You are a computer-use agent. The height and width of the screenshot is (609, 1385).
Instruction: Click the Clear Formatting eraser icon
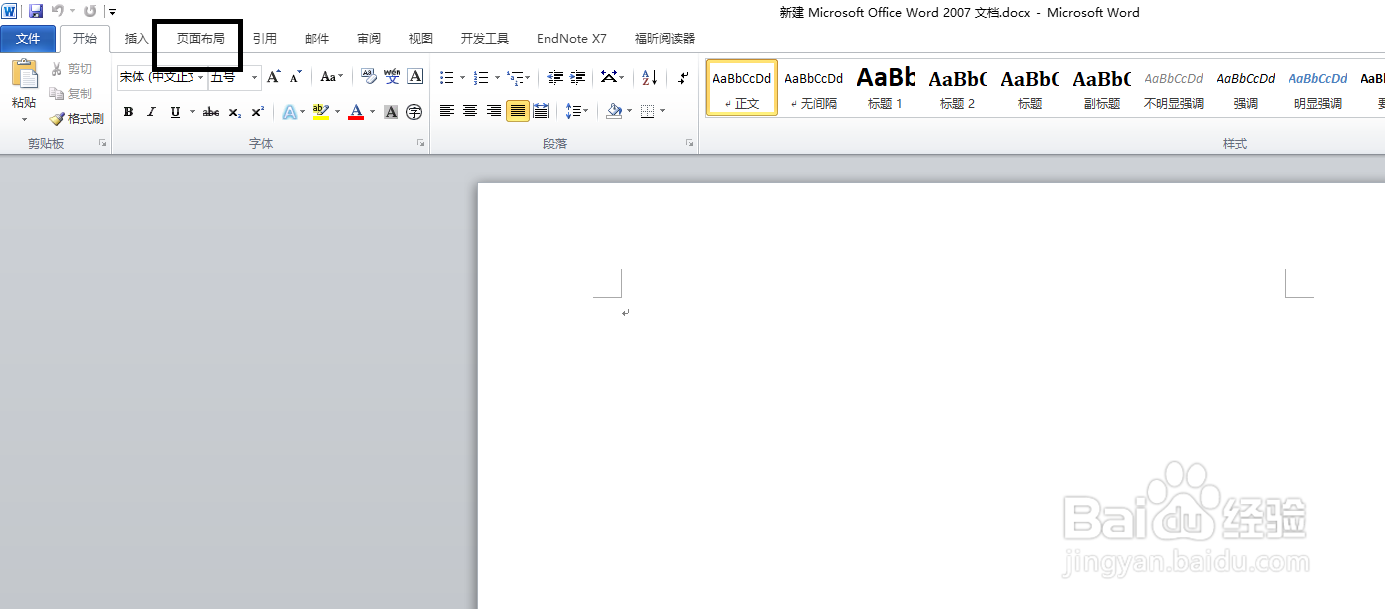[x=368, y=77]
